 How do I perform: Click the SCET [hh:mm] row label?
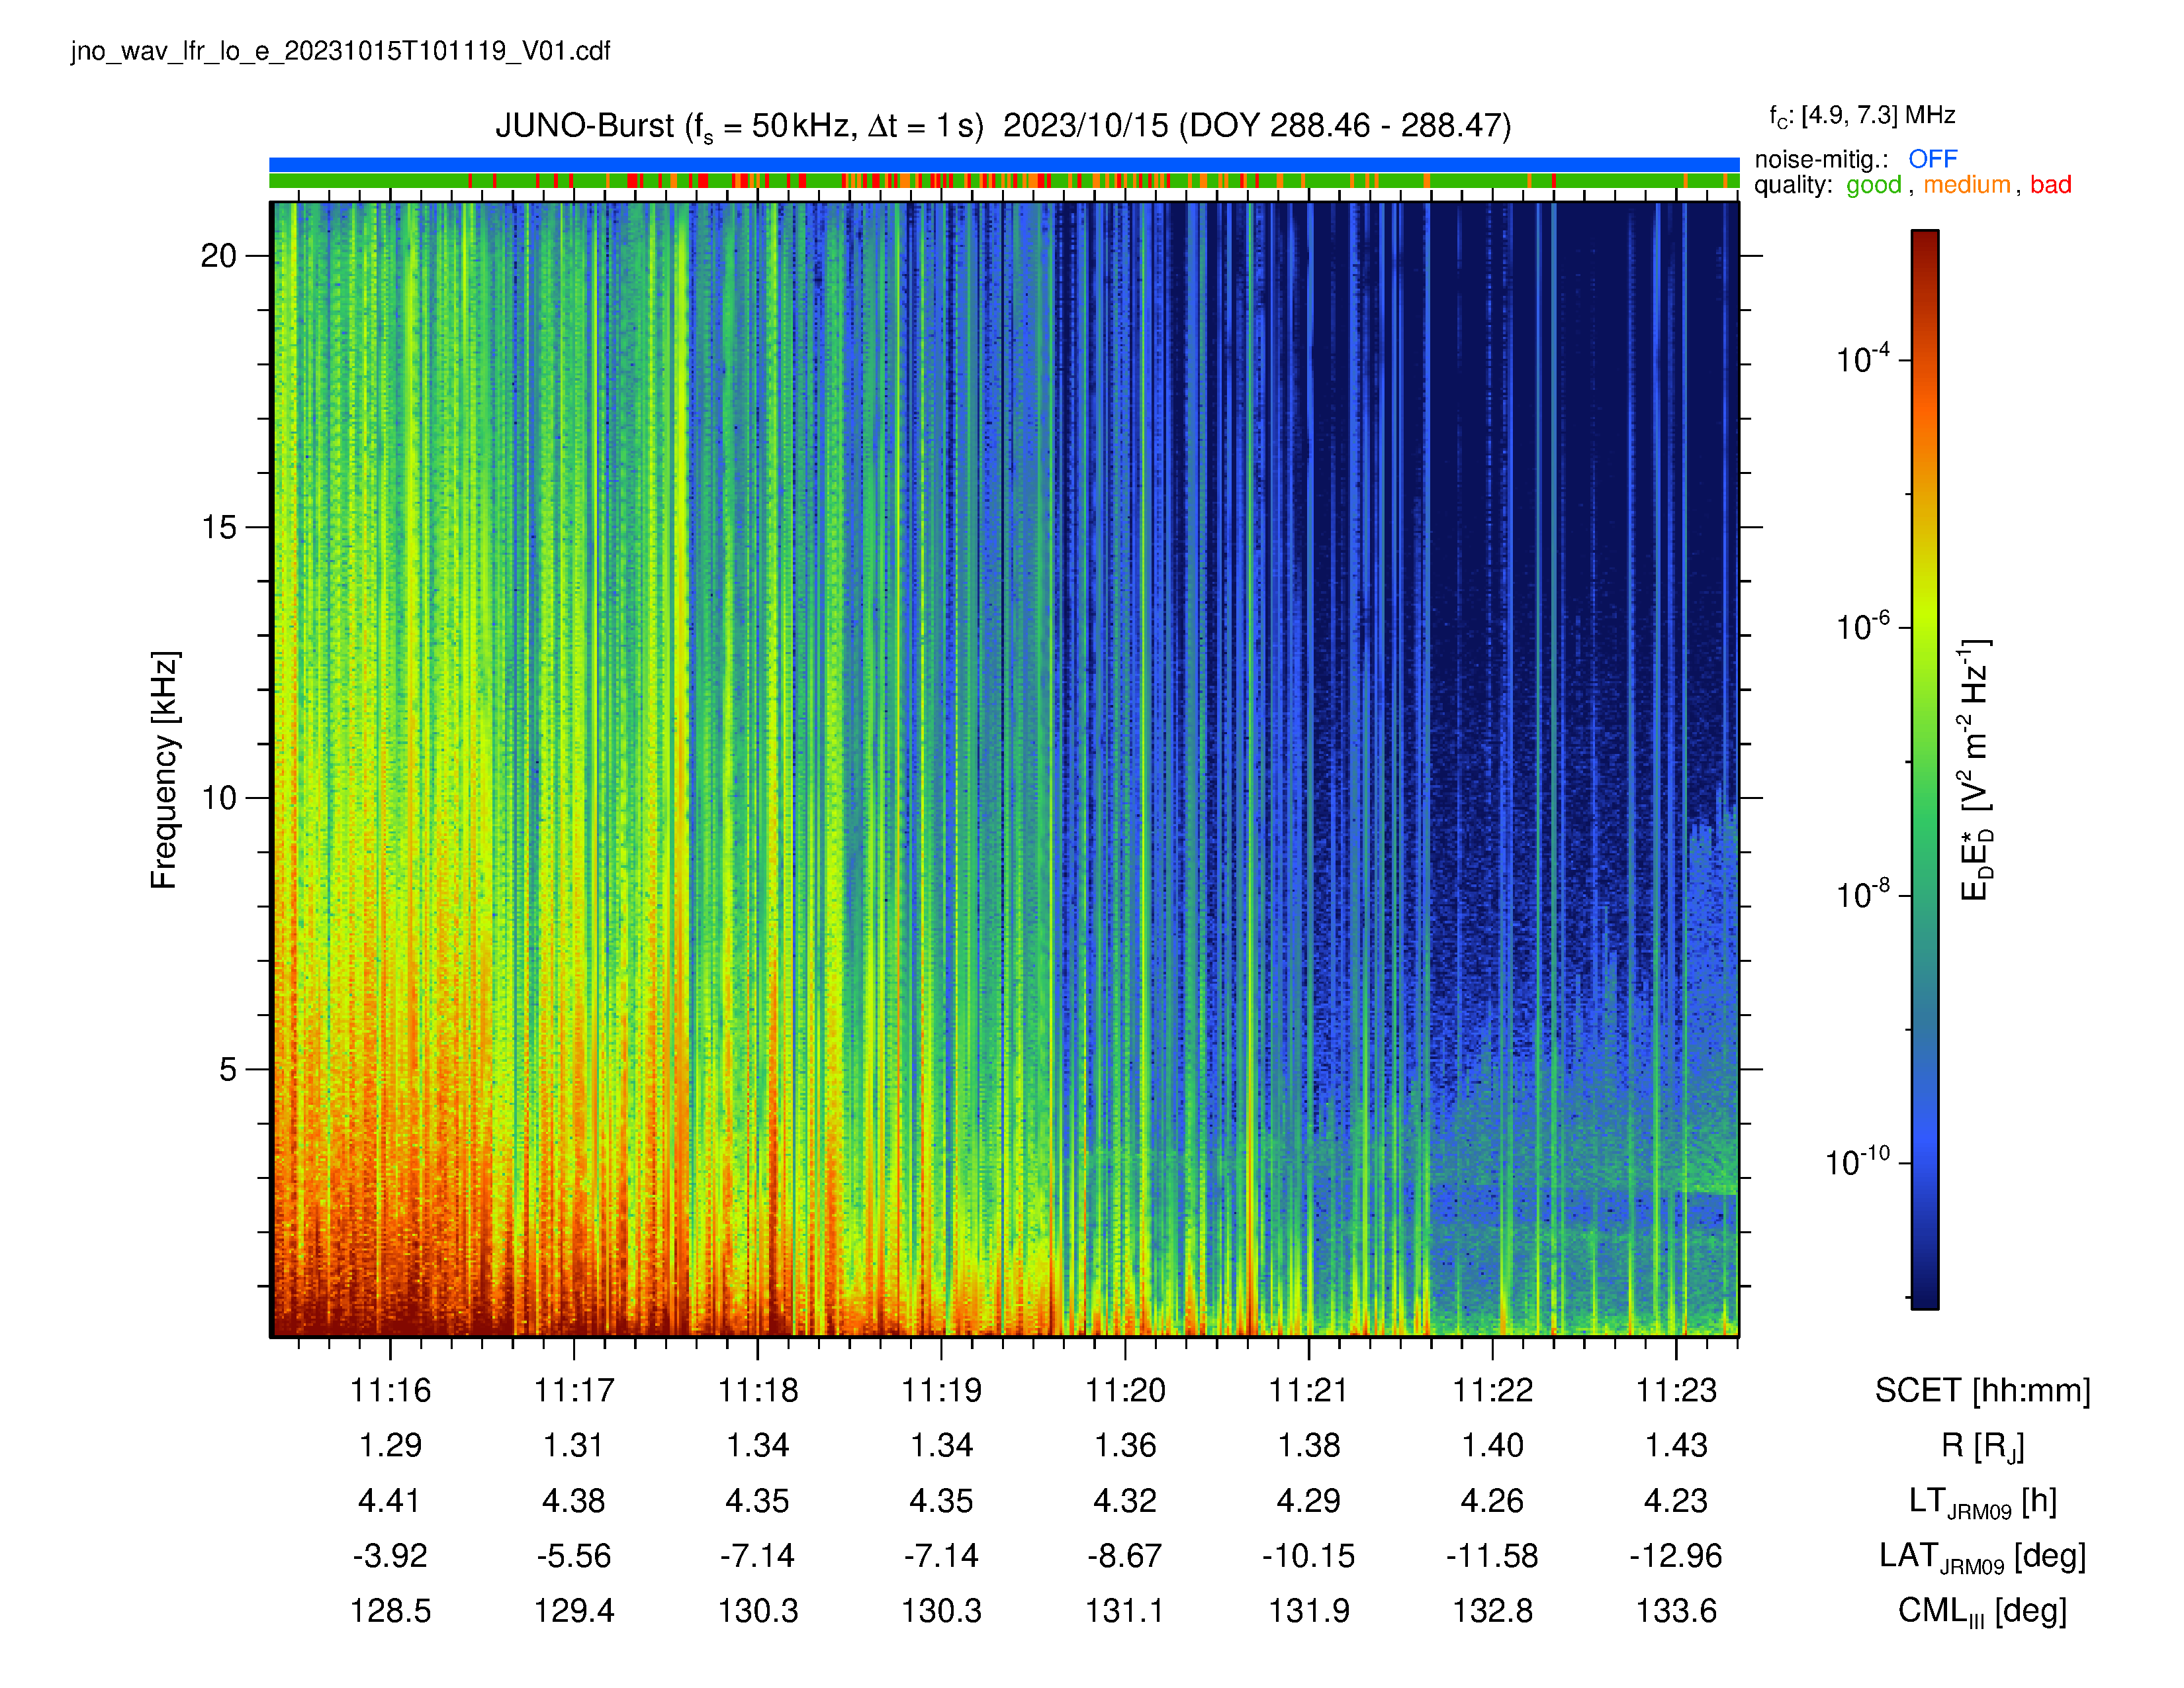click(x=1982, y=1391)
